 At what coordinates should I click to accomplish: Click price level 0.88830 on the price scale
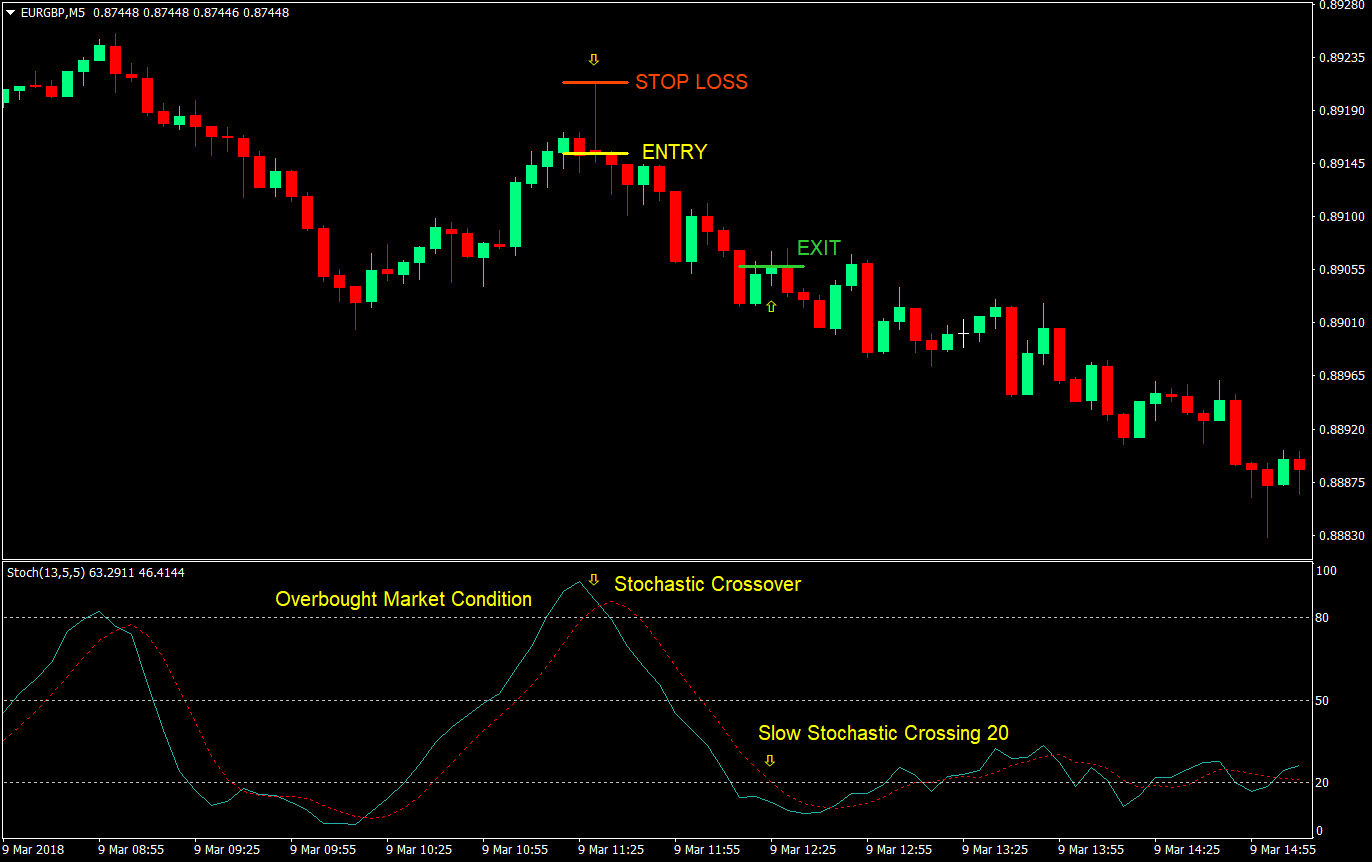click(x=1343, y=536)
